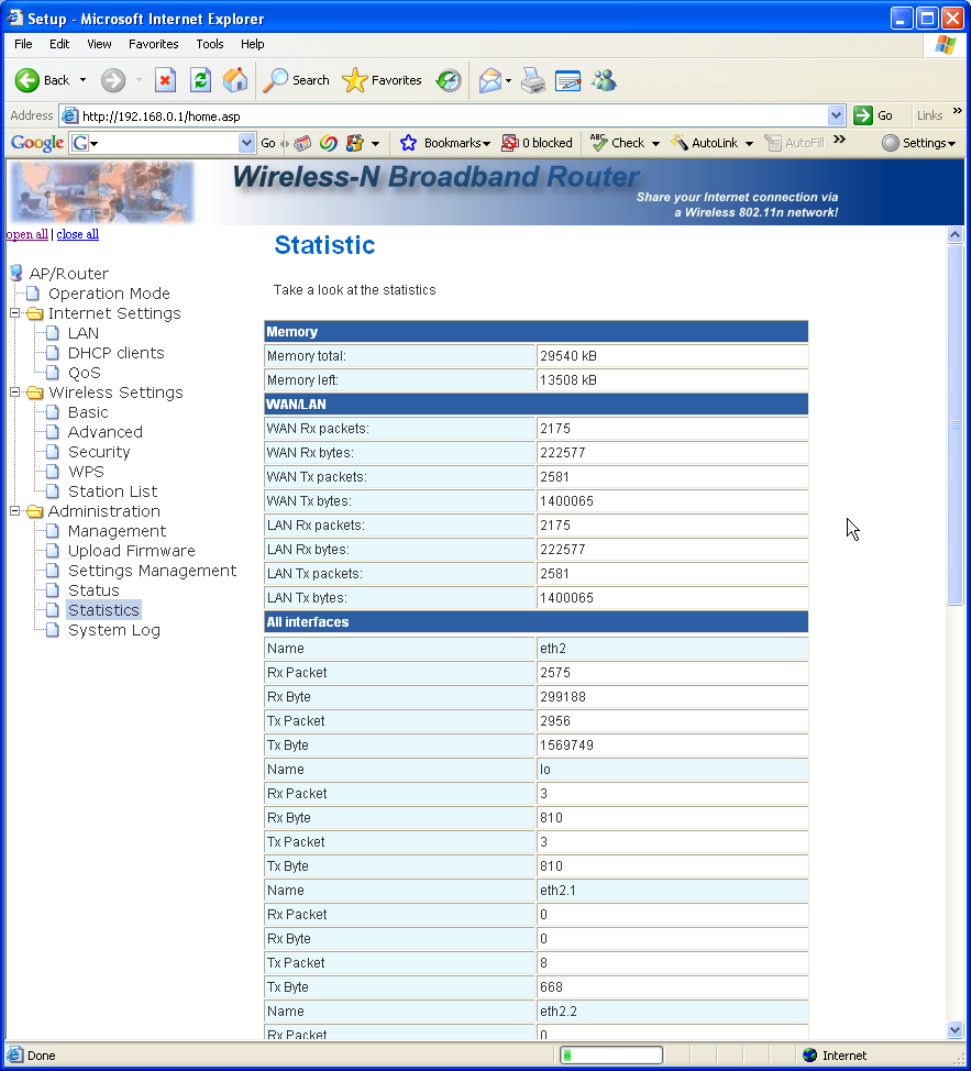Click the 'close all' link

coord(77,234)
